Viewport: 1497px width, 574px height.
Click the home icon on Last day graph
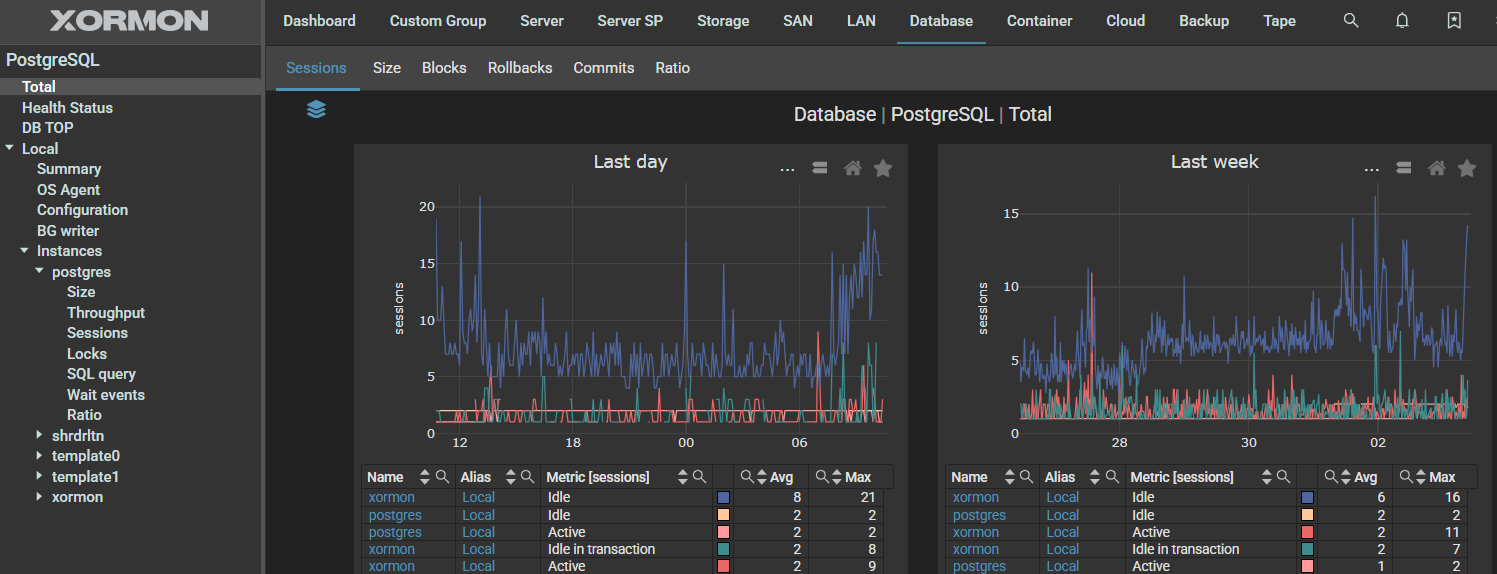(852, 168)
